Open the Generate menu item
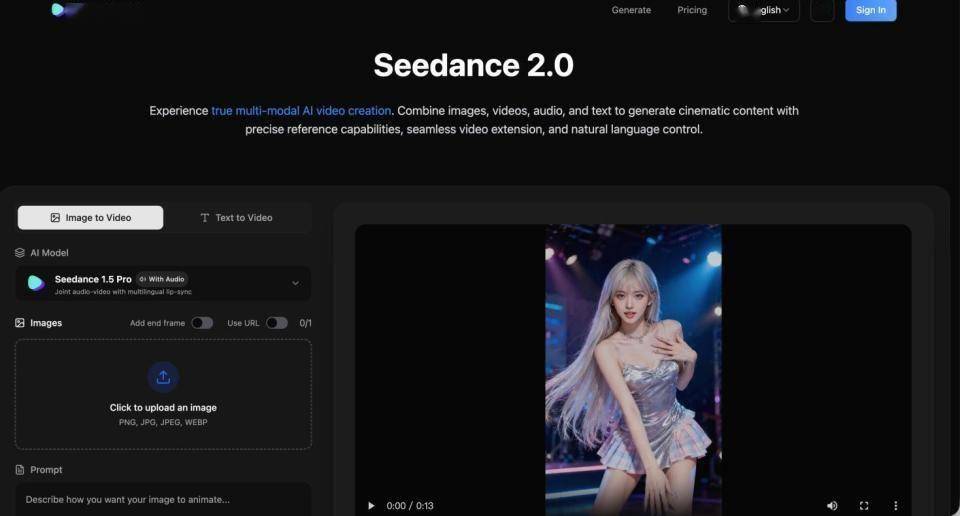The image size is (960, 516). [631, 10]
